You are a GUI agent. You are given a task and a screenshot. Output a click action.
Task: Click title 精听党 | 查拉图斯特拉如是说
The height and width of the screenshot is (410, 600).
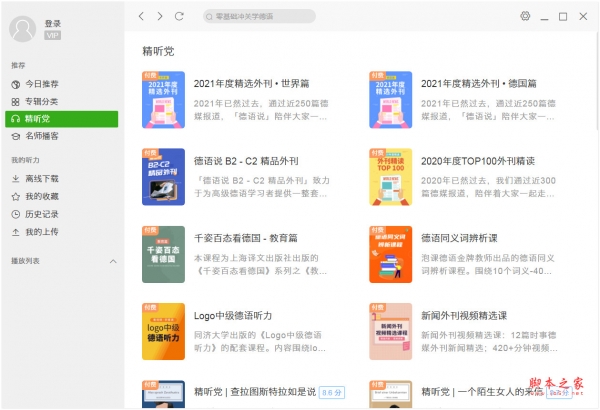click(x=255, y=392)
